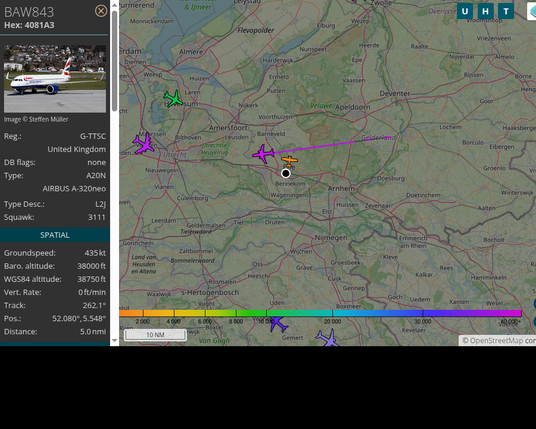Click the blue aircraft near Gemert
This screenshot has height=429, width=536.
(x=278, y=324)
